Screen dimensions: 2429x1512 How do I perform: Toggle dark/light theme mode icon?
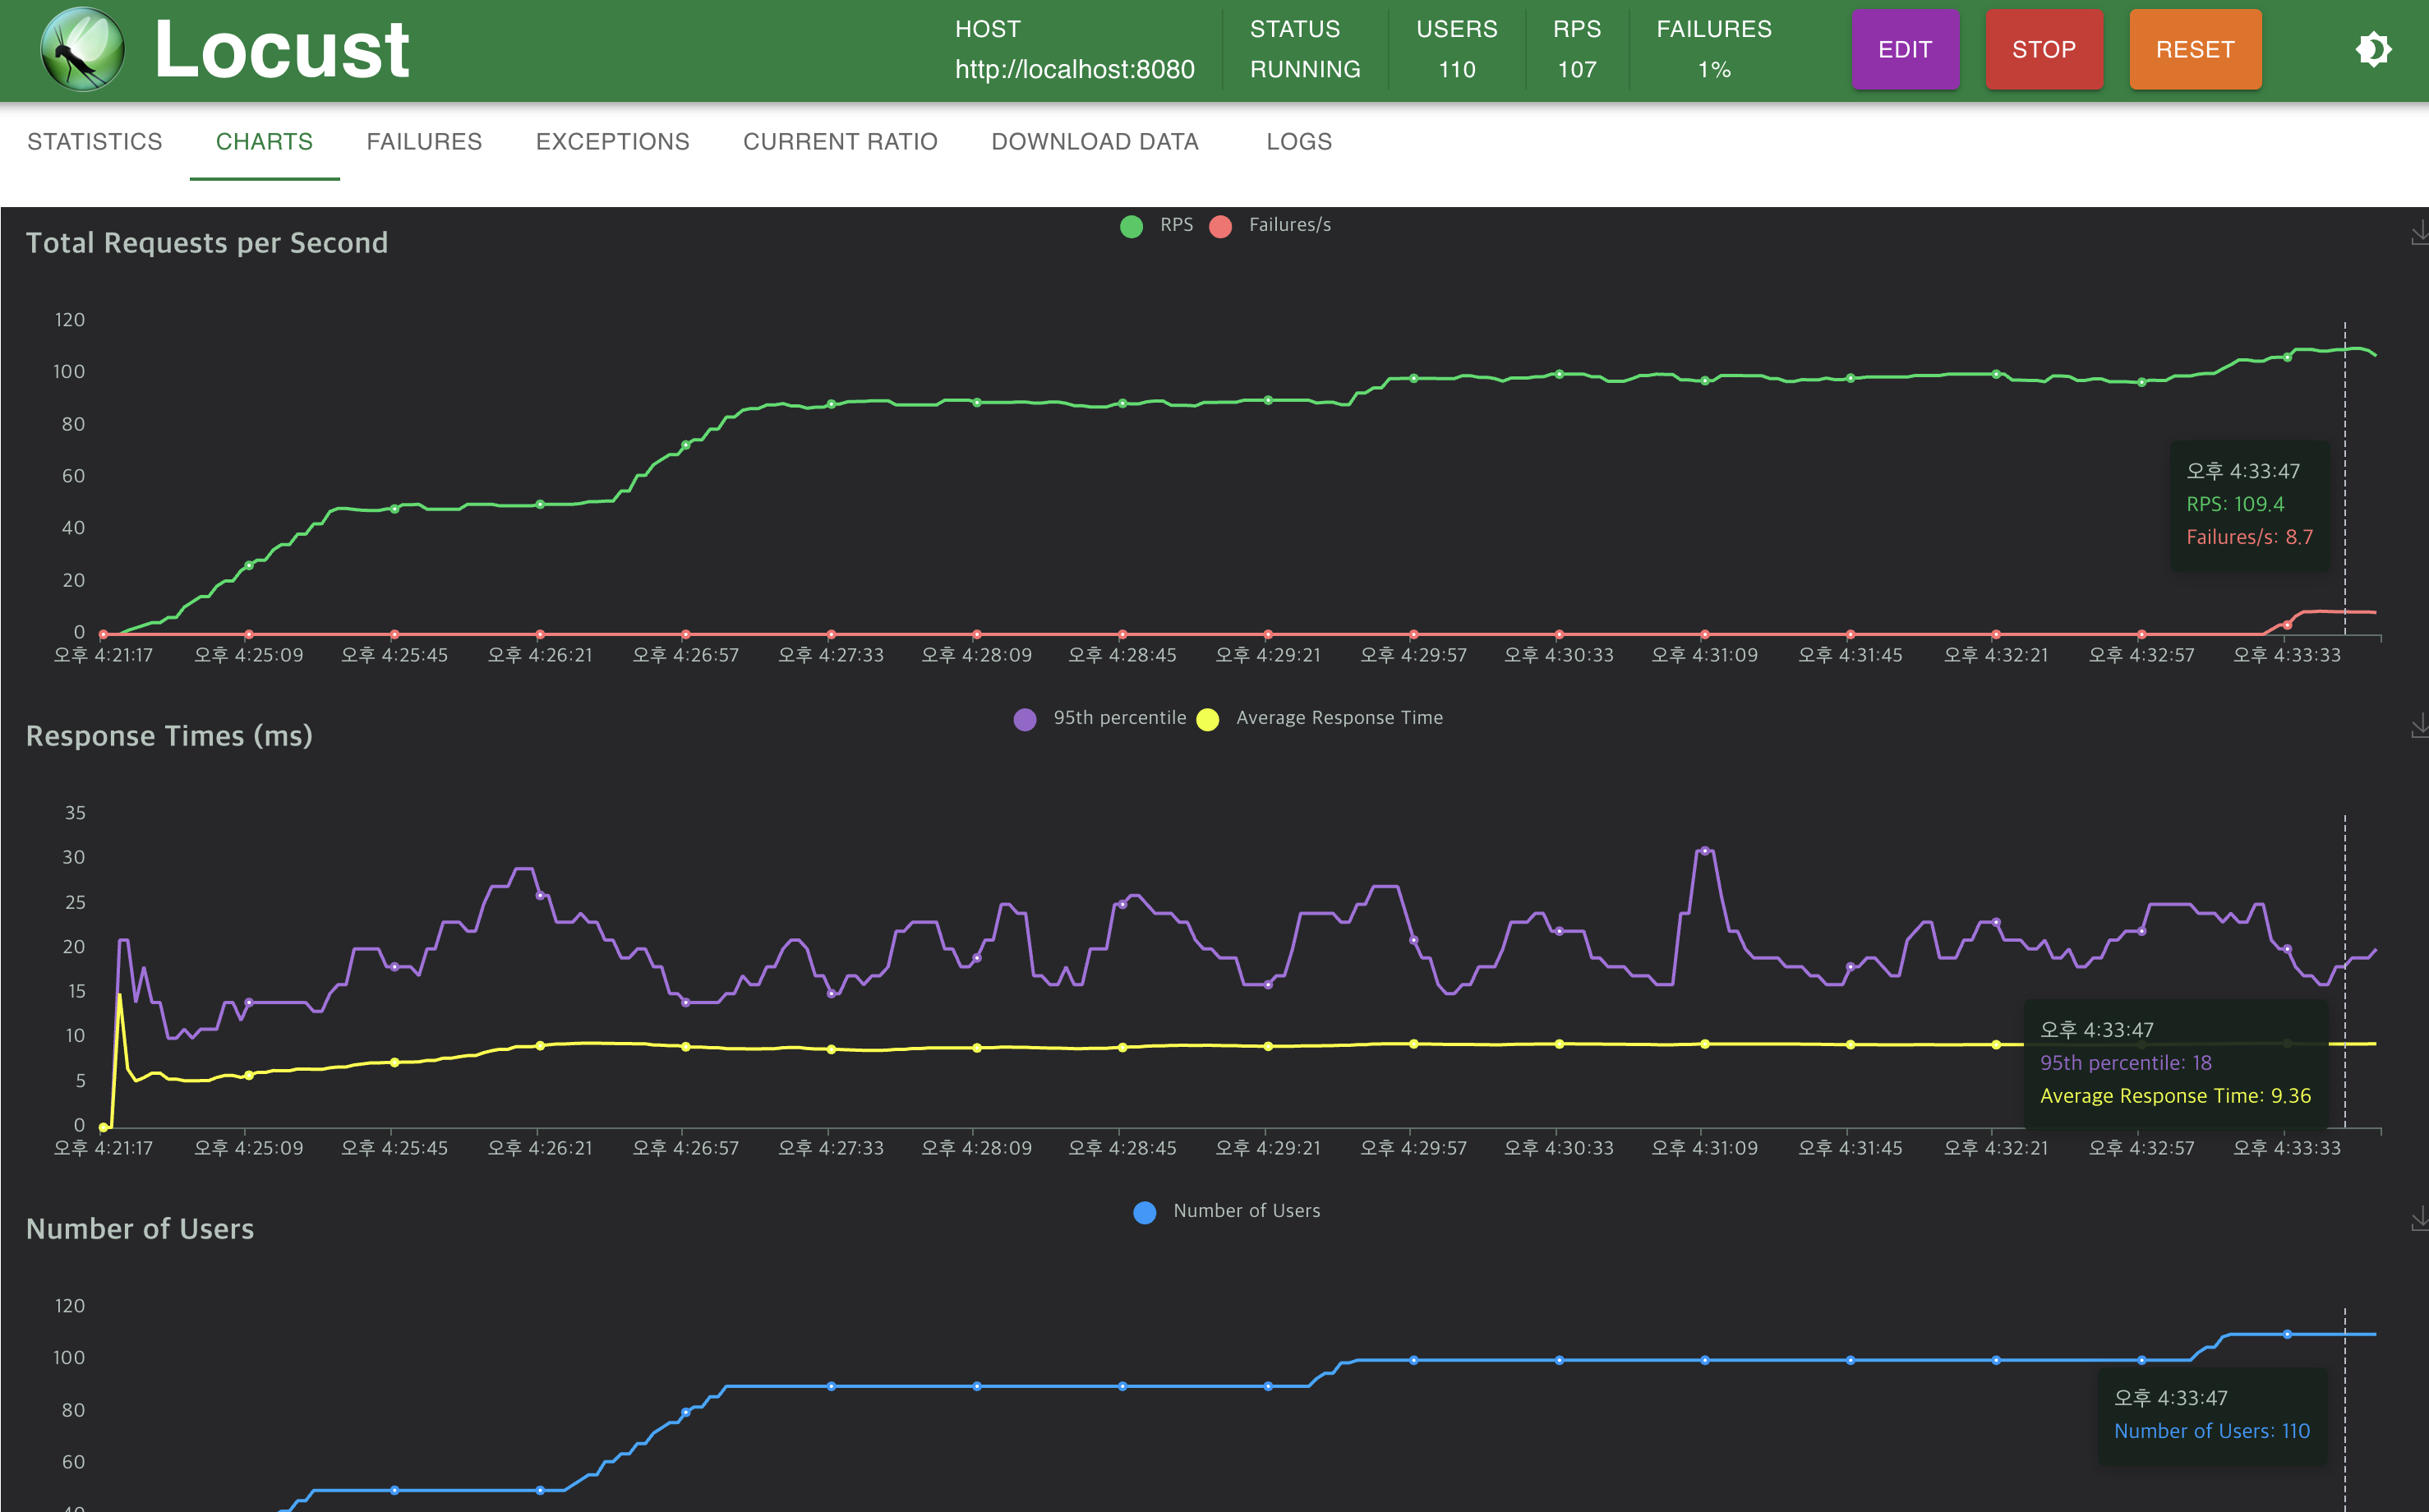[2373, 49]
